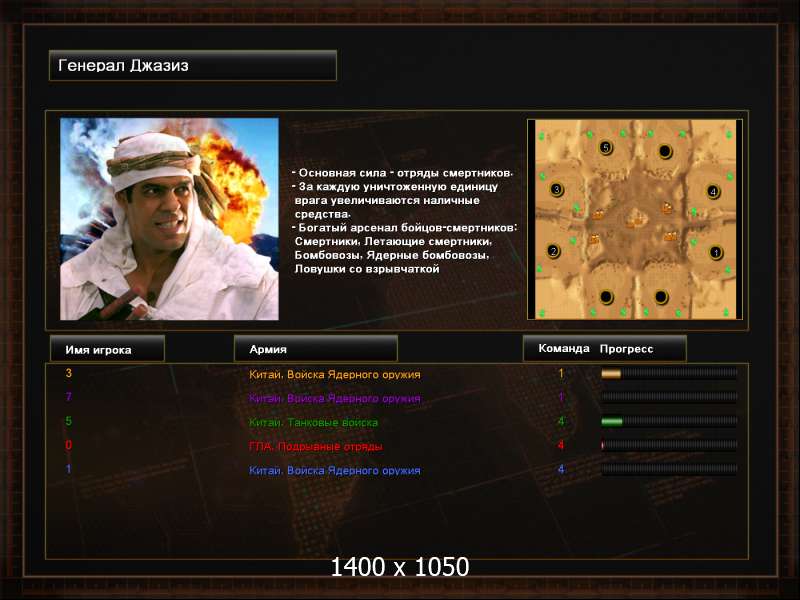
Task: Click start position 2 on the minimap
Action: (553, 251)
